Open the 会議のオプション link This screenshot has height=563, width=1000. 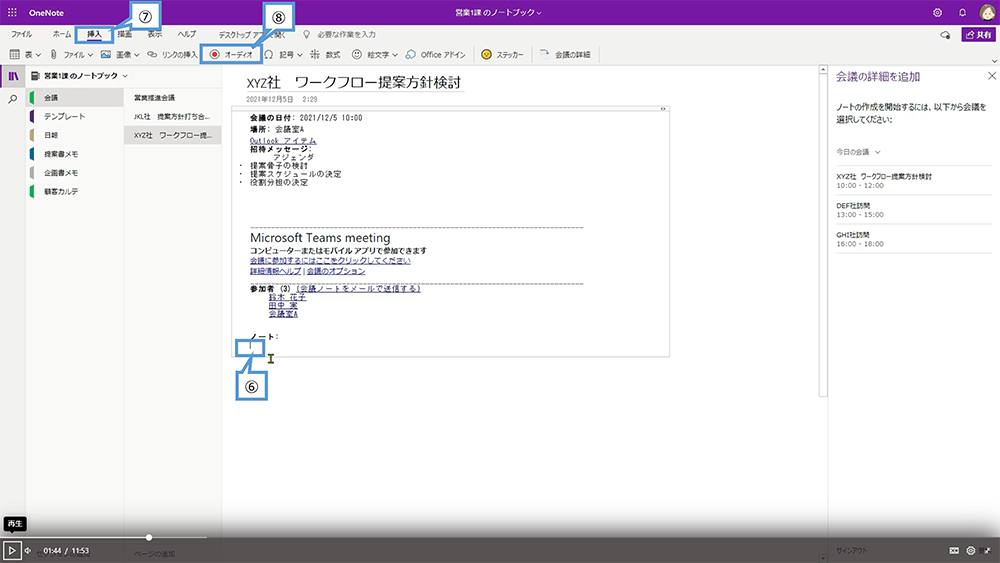(x=336, y=271)
